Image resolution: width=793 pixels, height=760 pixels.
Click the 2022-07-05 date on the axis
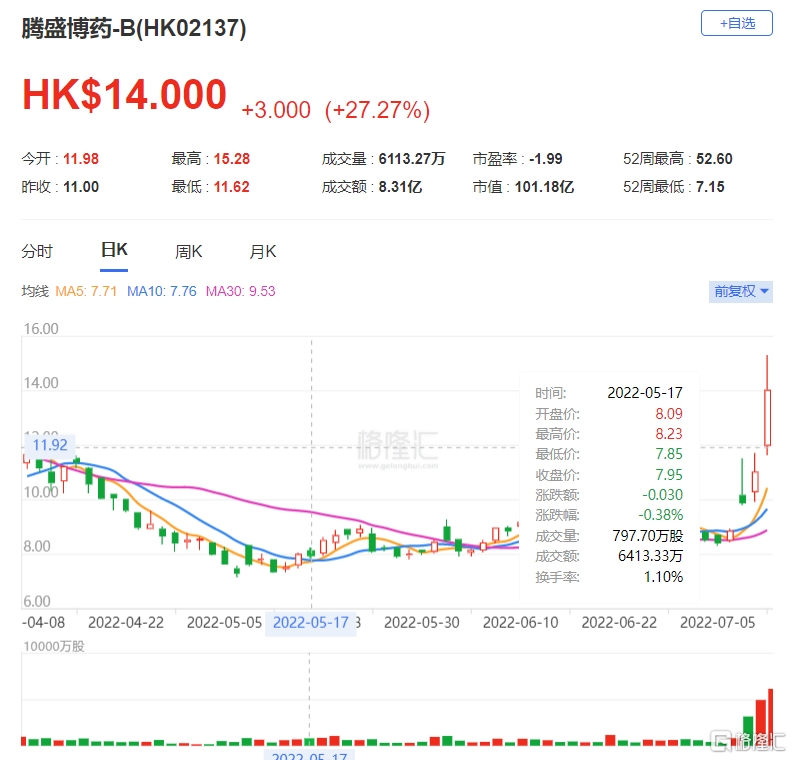pyautogui.click(x=718, y=622)
